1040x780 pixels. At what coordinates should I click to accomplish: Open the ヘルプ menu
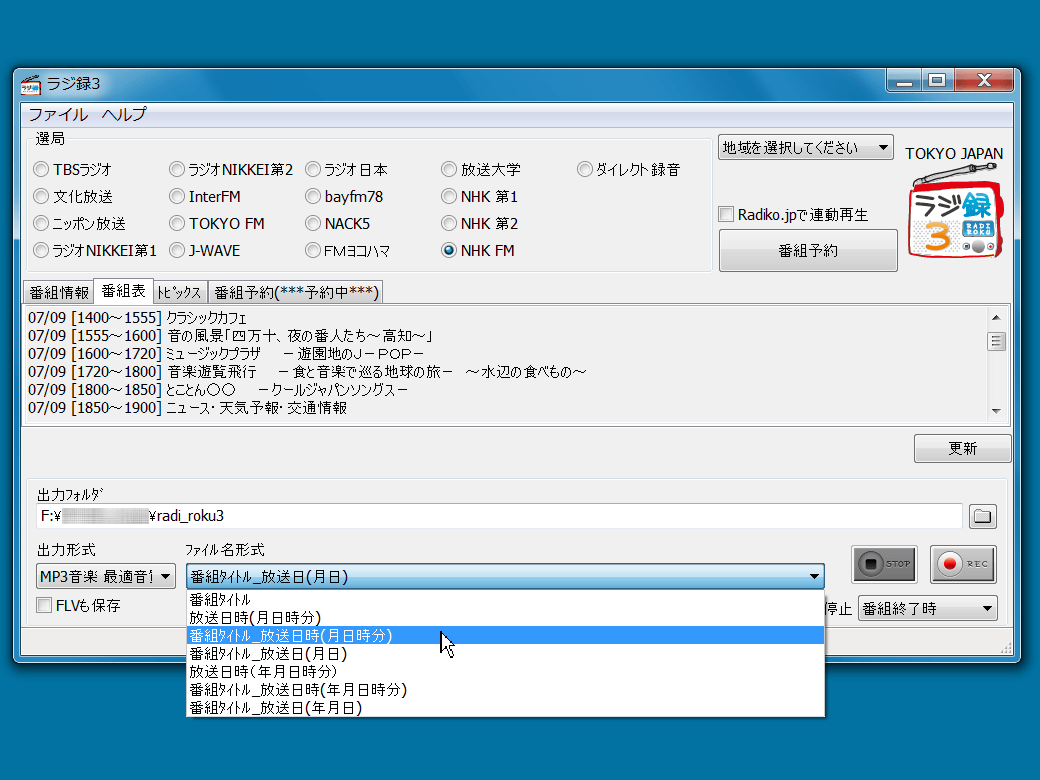pos(124,114)
